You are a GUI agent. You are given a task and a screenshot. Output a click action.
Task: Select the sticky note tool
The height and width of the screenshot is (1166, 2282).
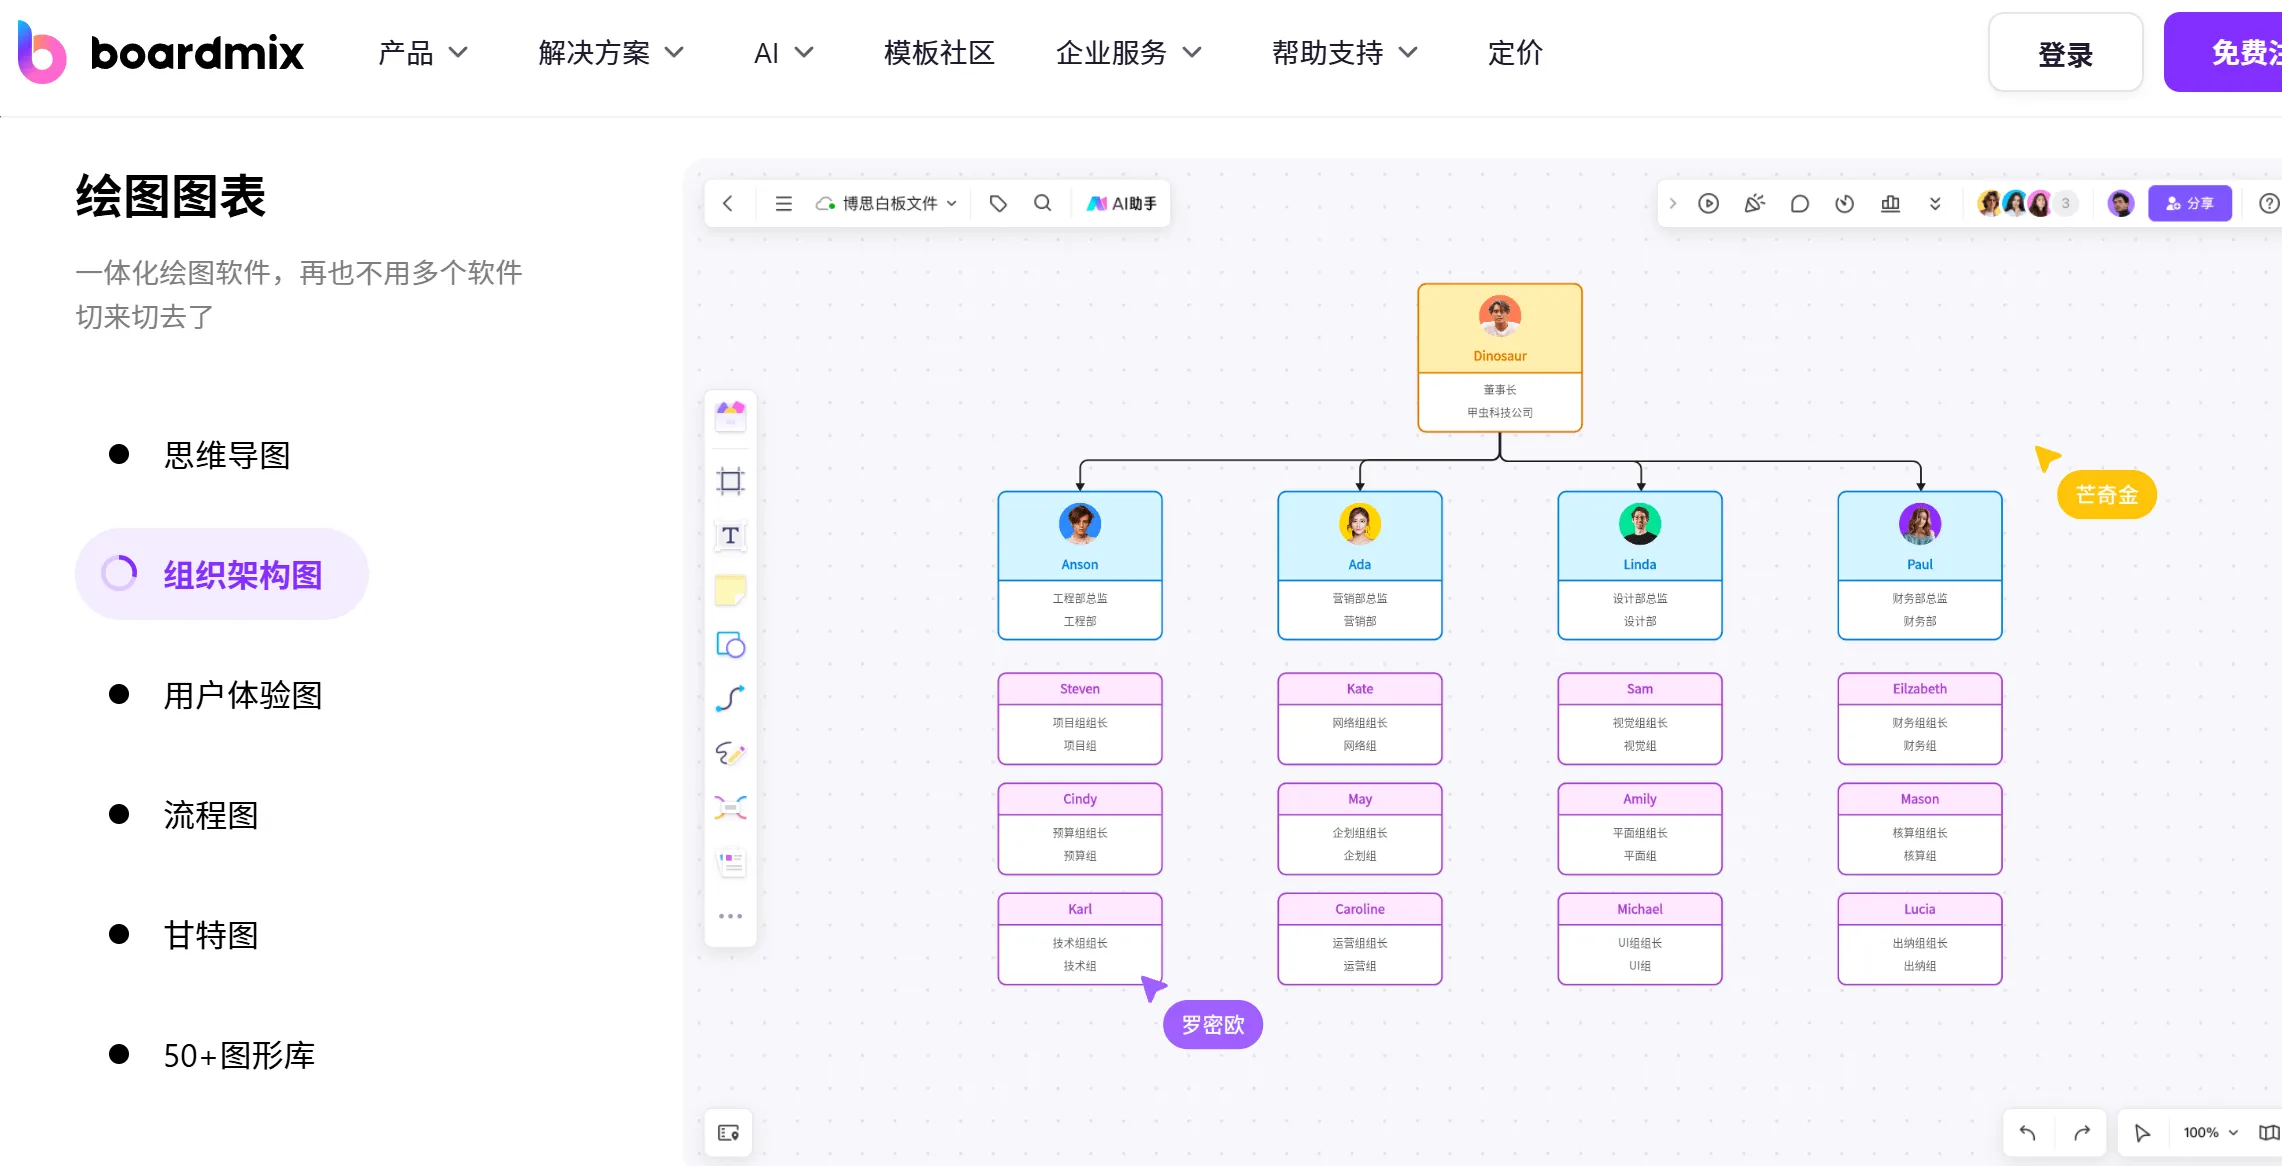[x=730, y=590]
